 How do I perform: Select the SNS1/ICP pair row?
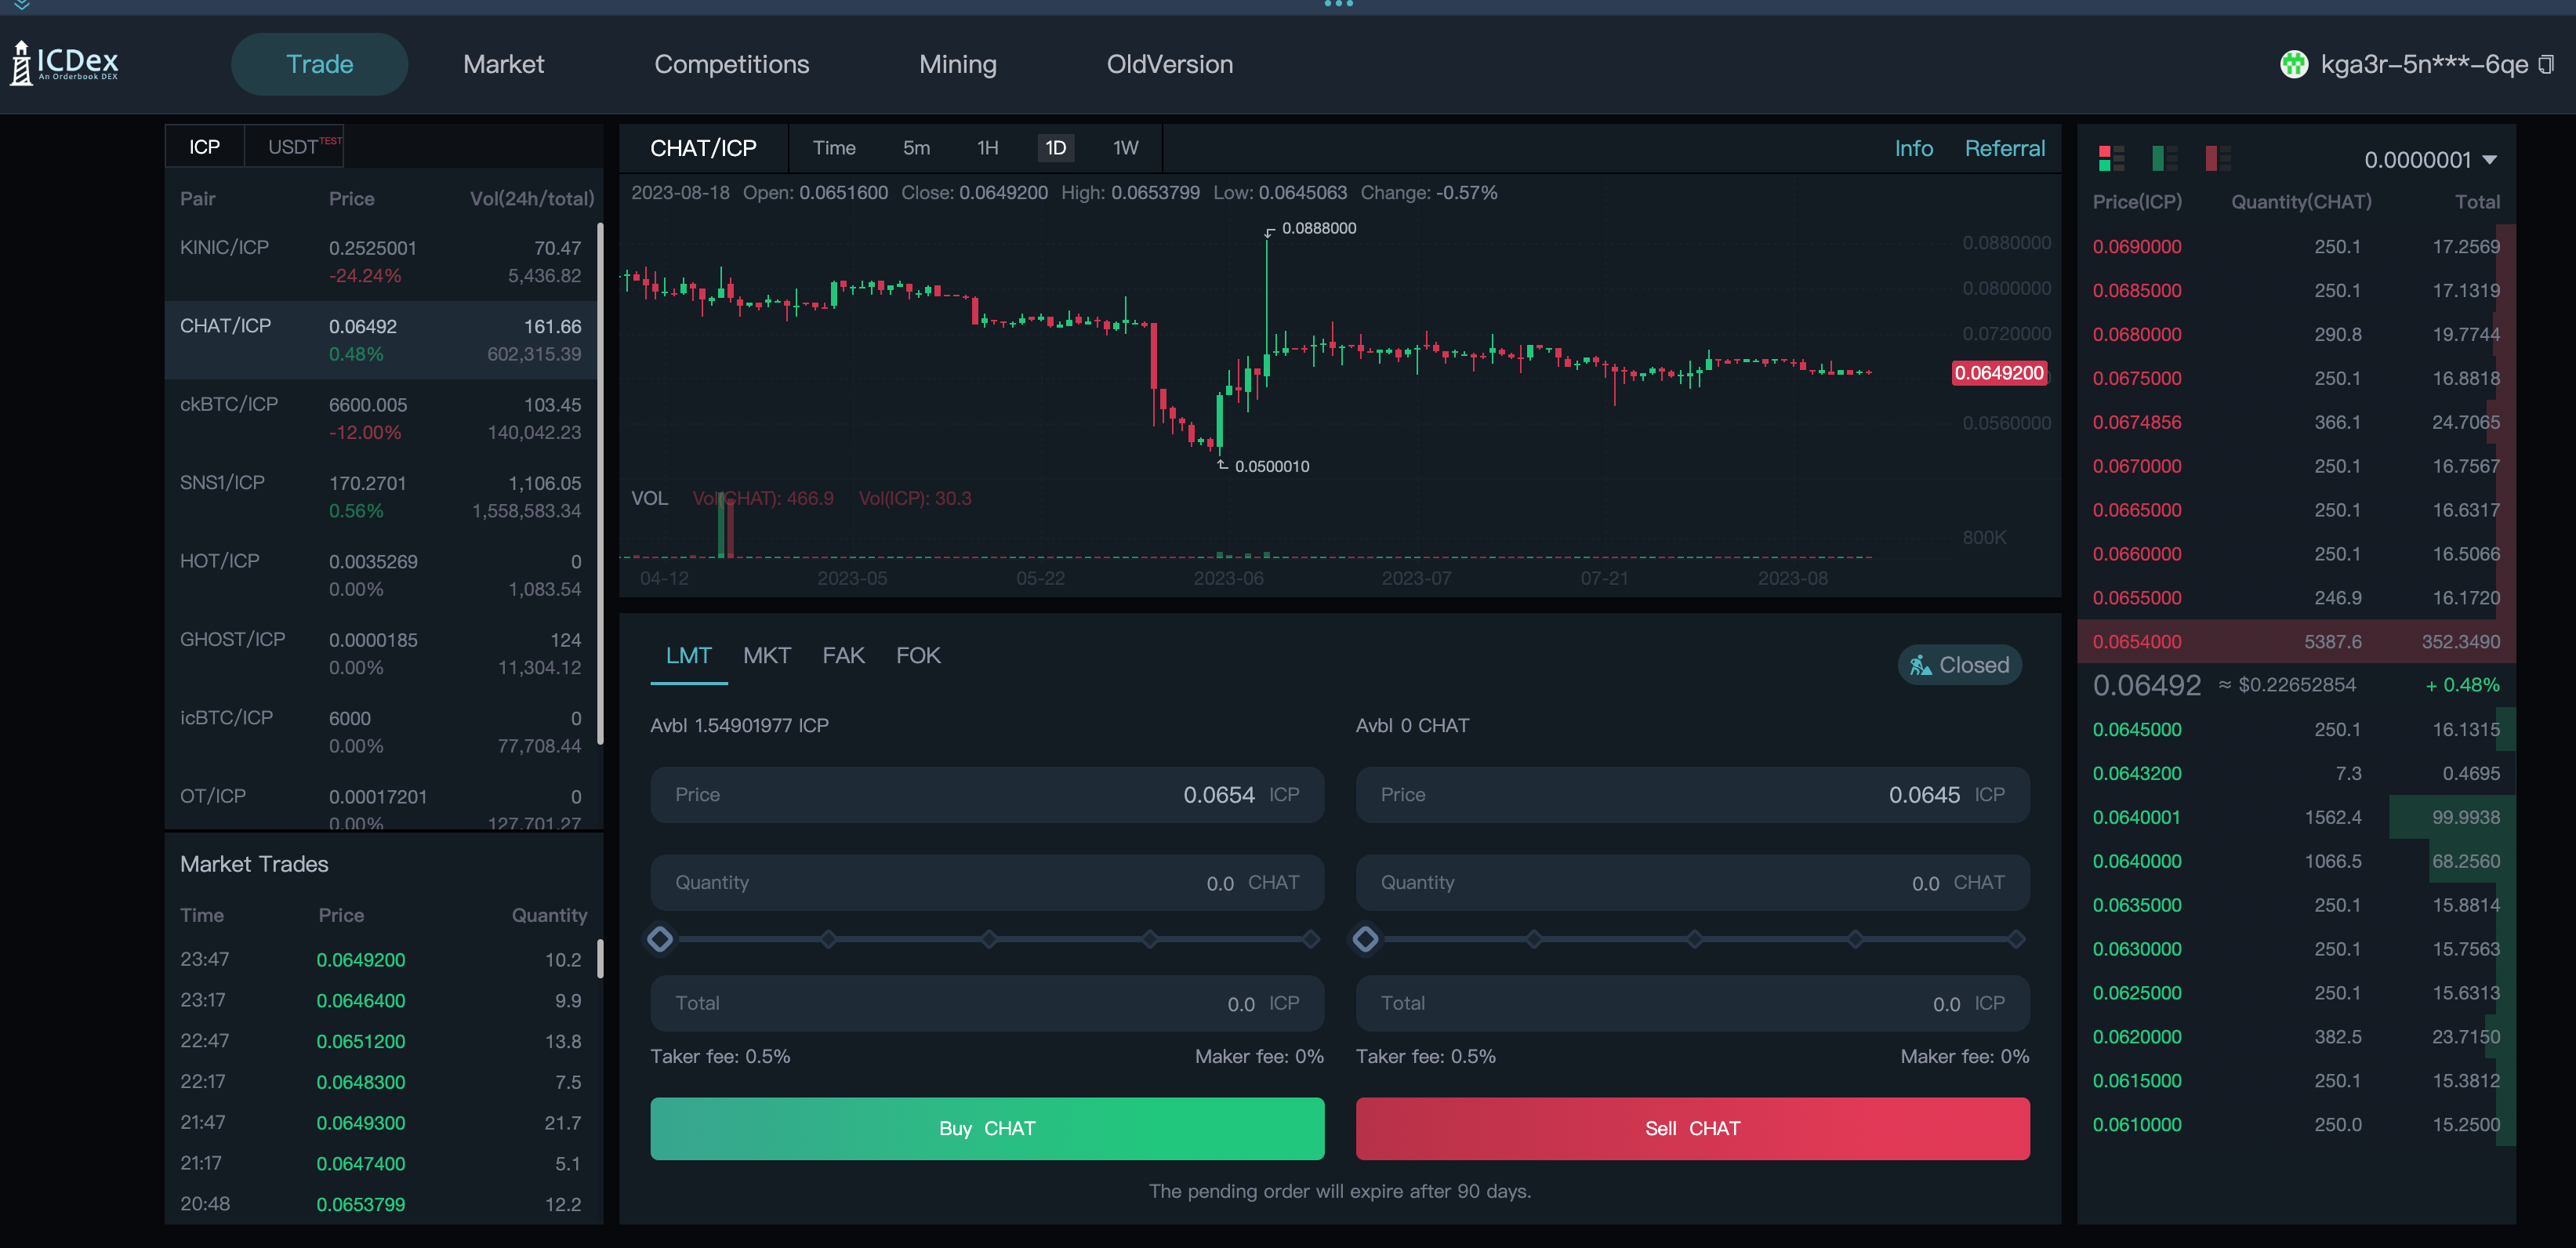(x=380, y=497)
